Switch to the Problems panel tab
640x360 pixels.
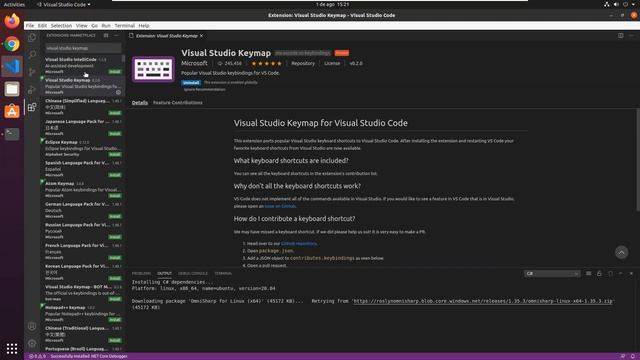click(141, 273)
